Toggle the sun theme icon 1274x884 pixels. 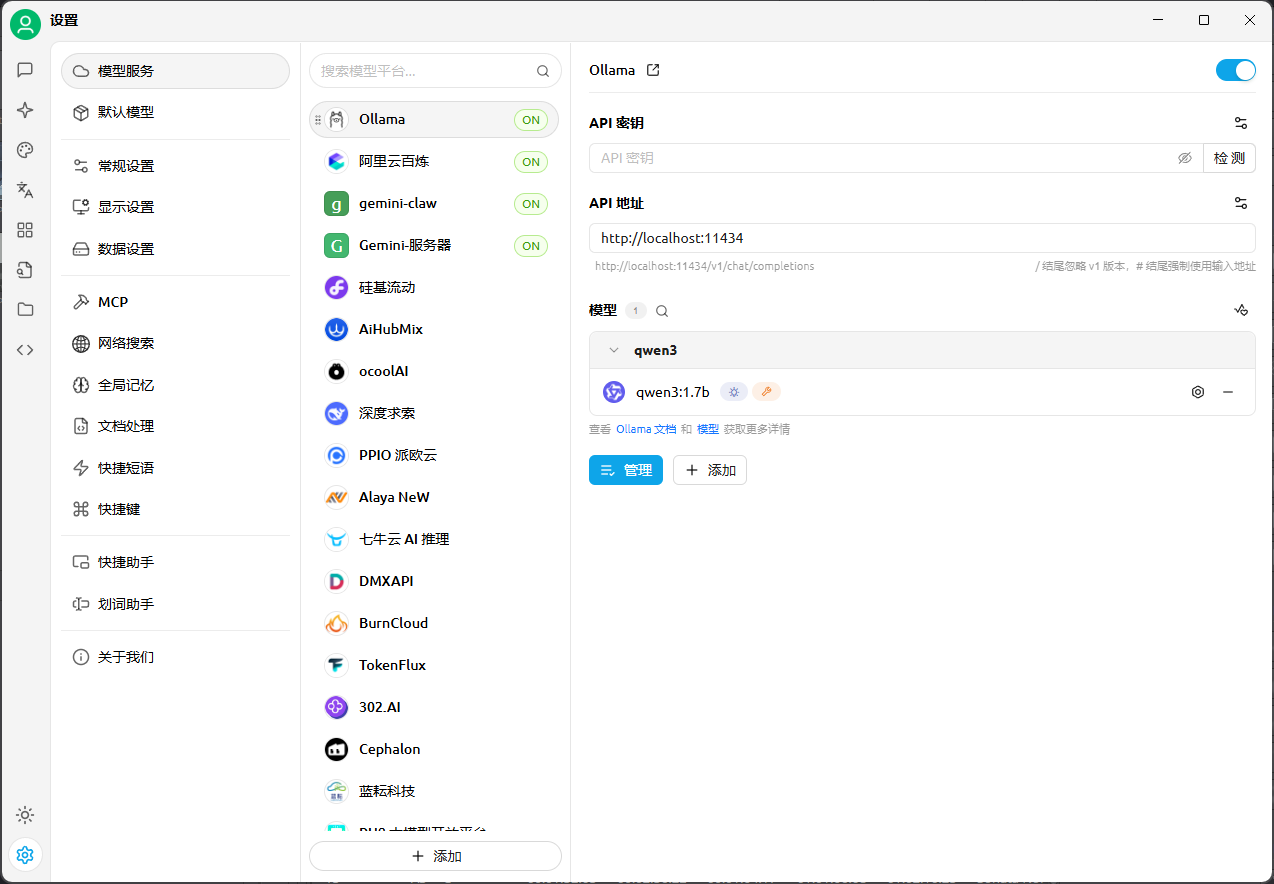pos(25,815)
